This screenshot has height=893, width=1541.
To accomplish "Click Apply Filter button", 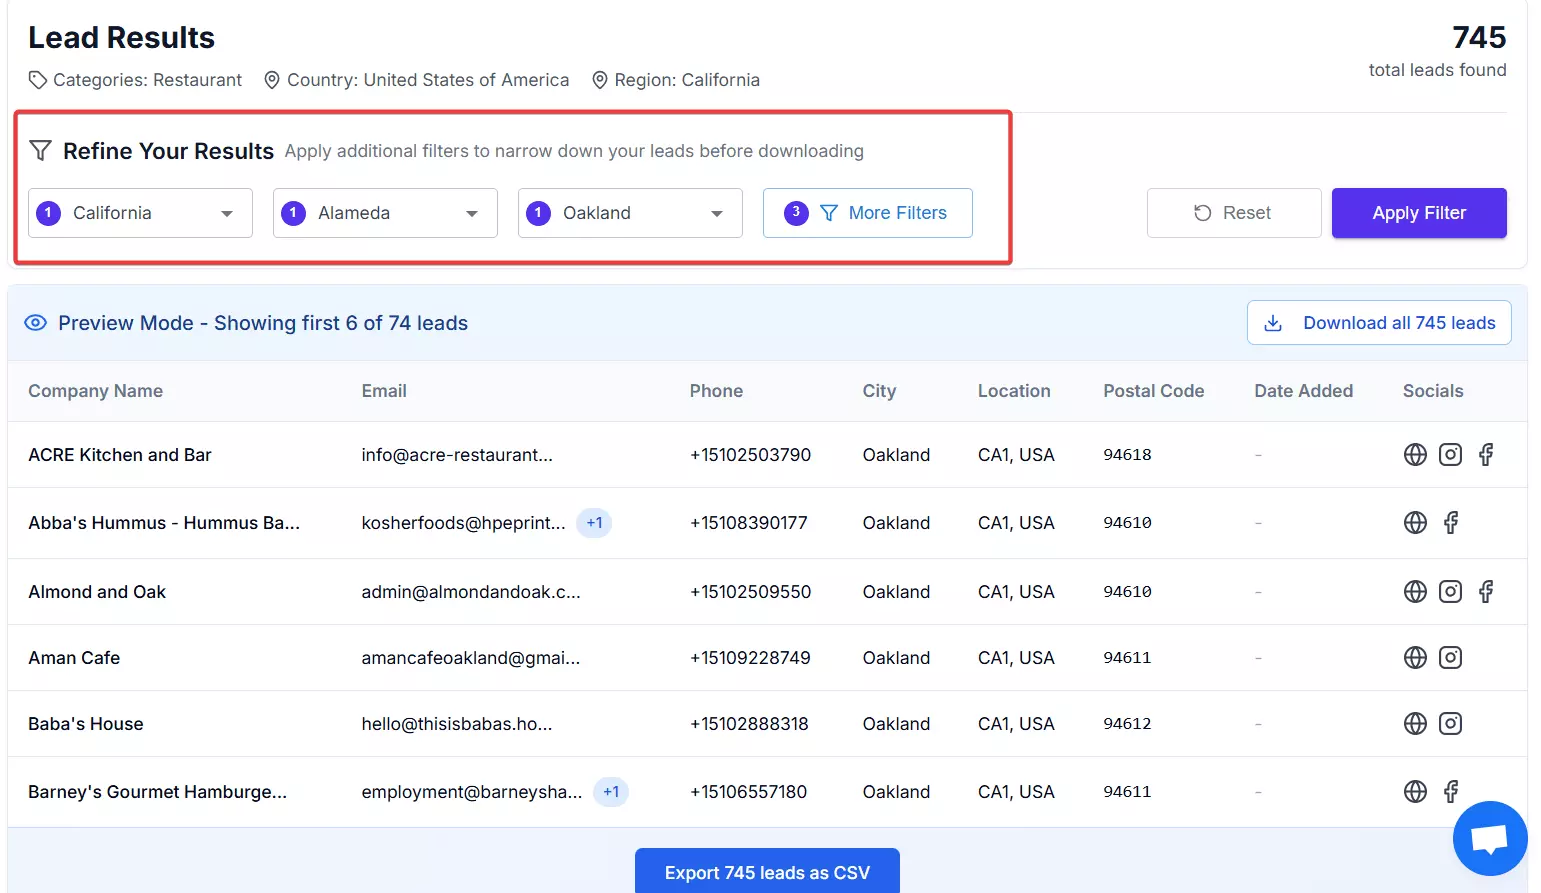I will (1419, 213).
